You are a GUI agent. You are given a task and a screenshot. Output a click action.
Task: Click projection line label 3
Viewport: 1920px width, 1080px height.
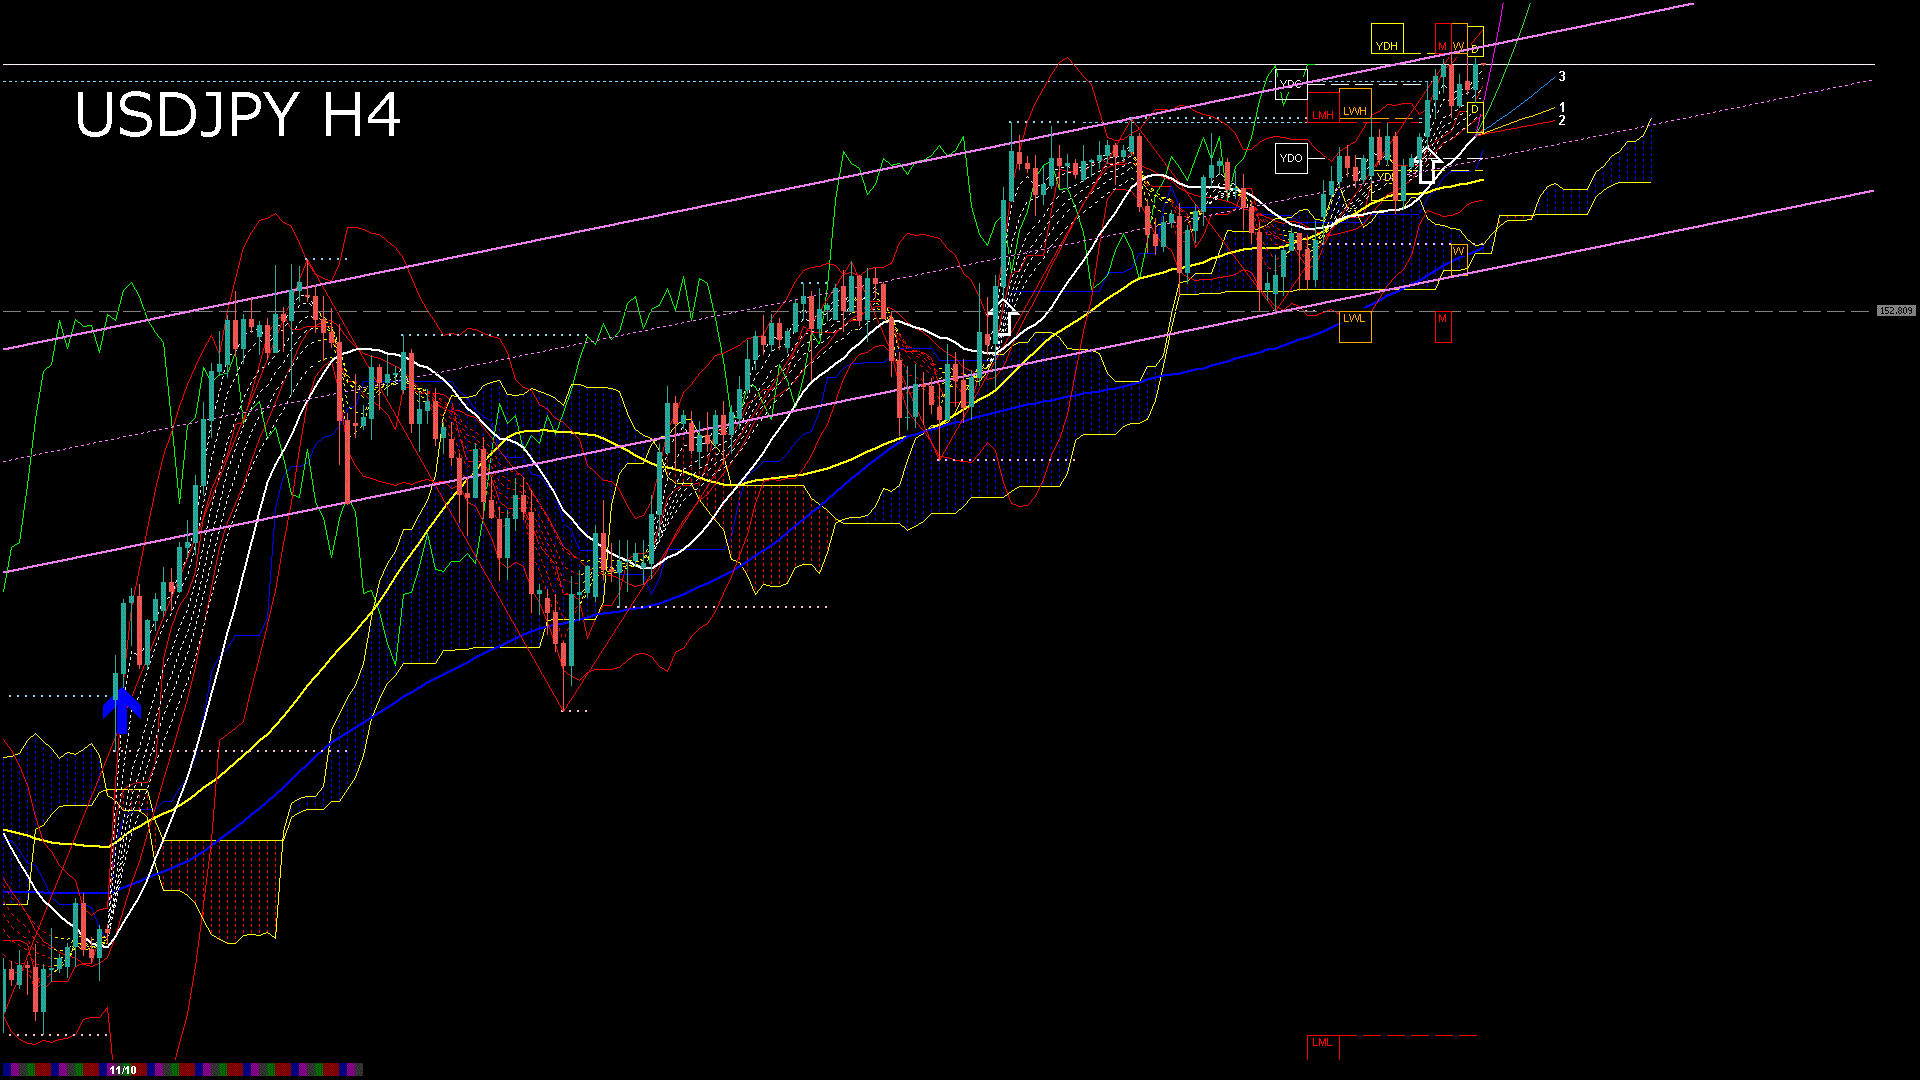pos(1562,76)
